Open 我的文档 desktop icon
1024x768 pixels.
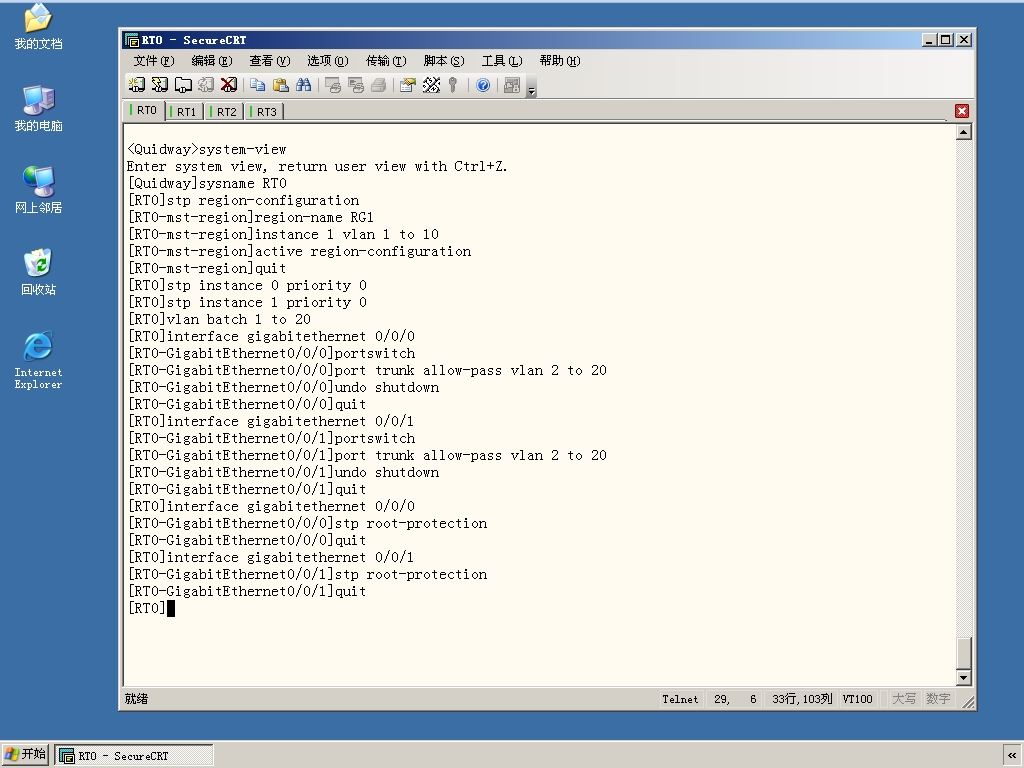(x=38, y=26)
